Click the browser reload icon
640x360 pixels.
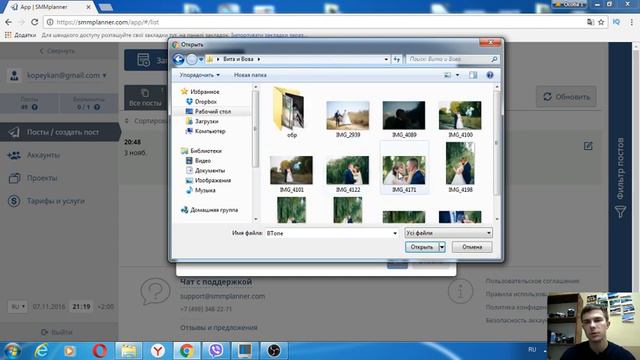click(35, 22)
